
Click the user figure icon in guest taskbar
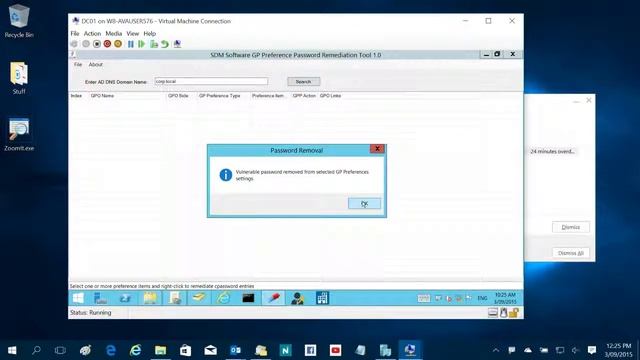(298, 298)
